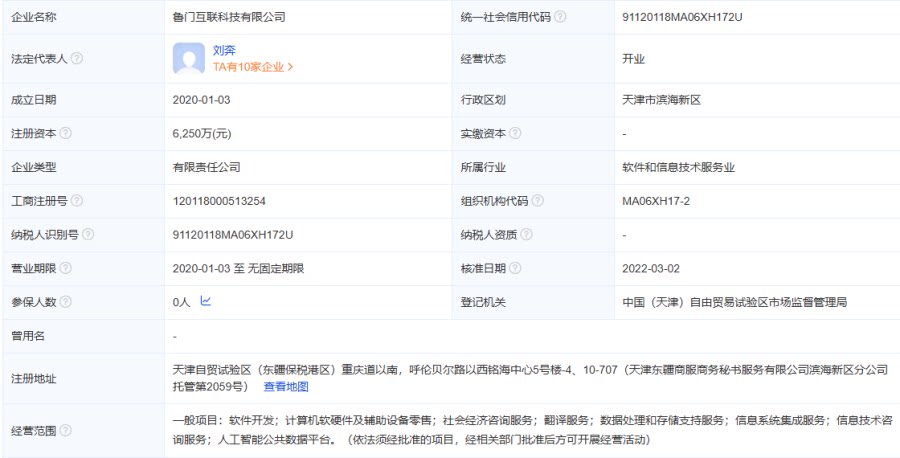Click registered capital 6,250万(元)
Screen dimensions: 900x458
(x=202, y=134)
